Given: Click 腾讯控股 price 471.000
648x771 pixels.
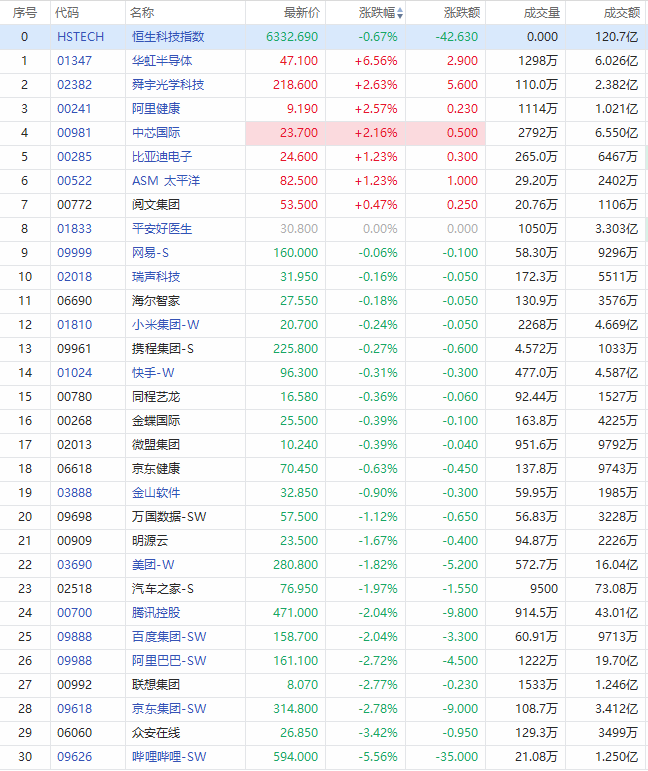Looking at the screenshot, I should [296, 613].
